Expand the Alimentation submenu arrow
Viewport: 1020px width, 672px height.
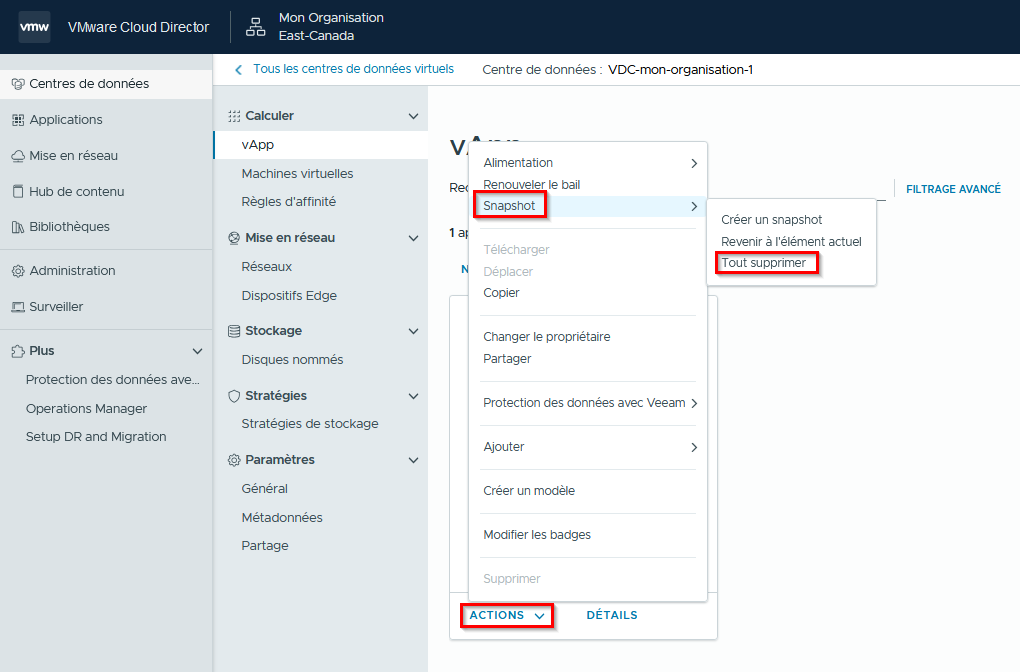coord(694,163)
